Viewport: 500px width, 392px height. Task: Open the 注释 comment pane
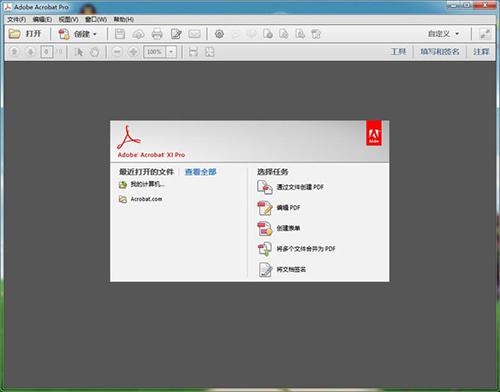pyautogui.click(x=481, y=52)
